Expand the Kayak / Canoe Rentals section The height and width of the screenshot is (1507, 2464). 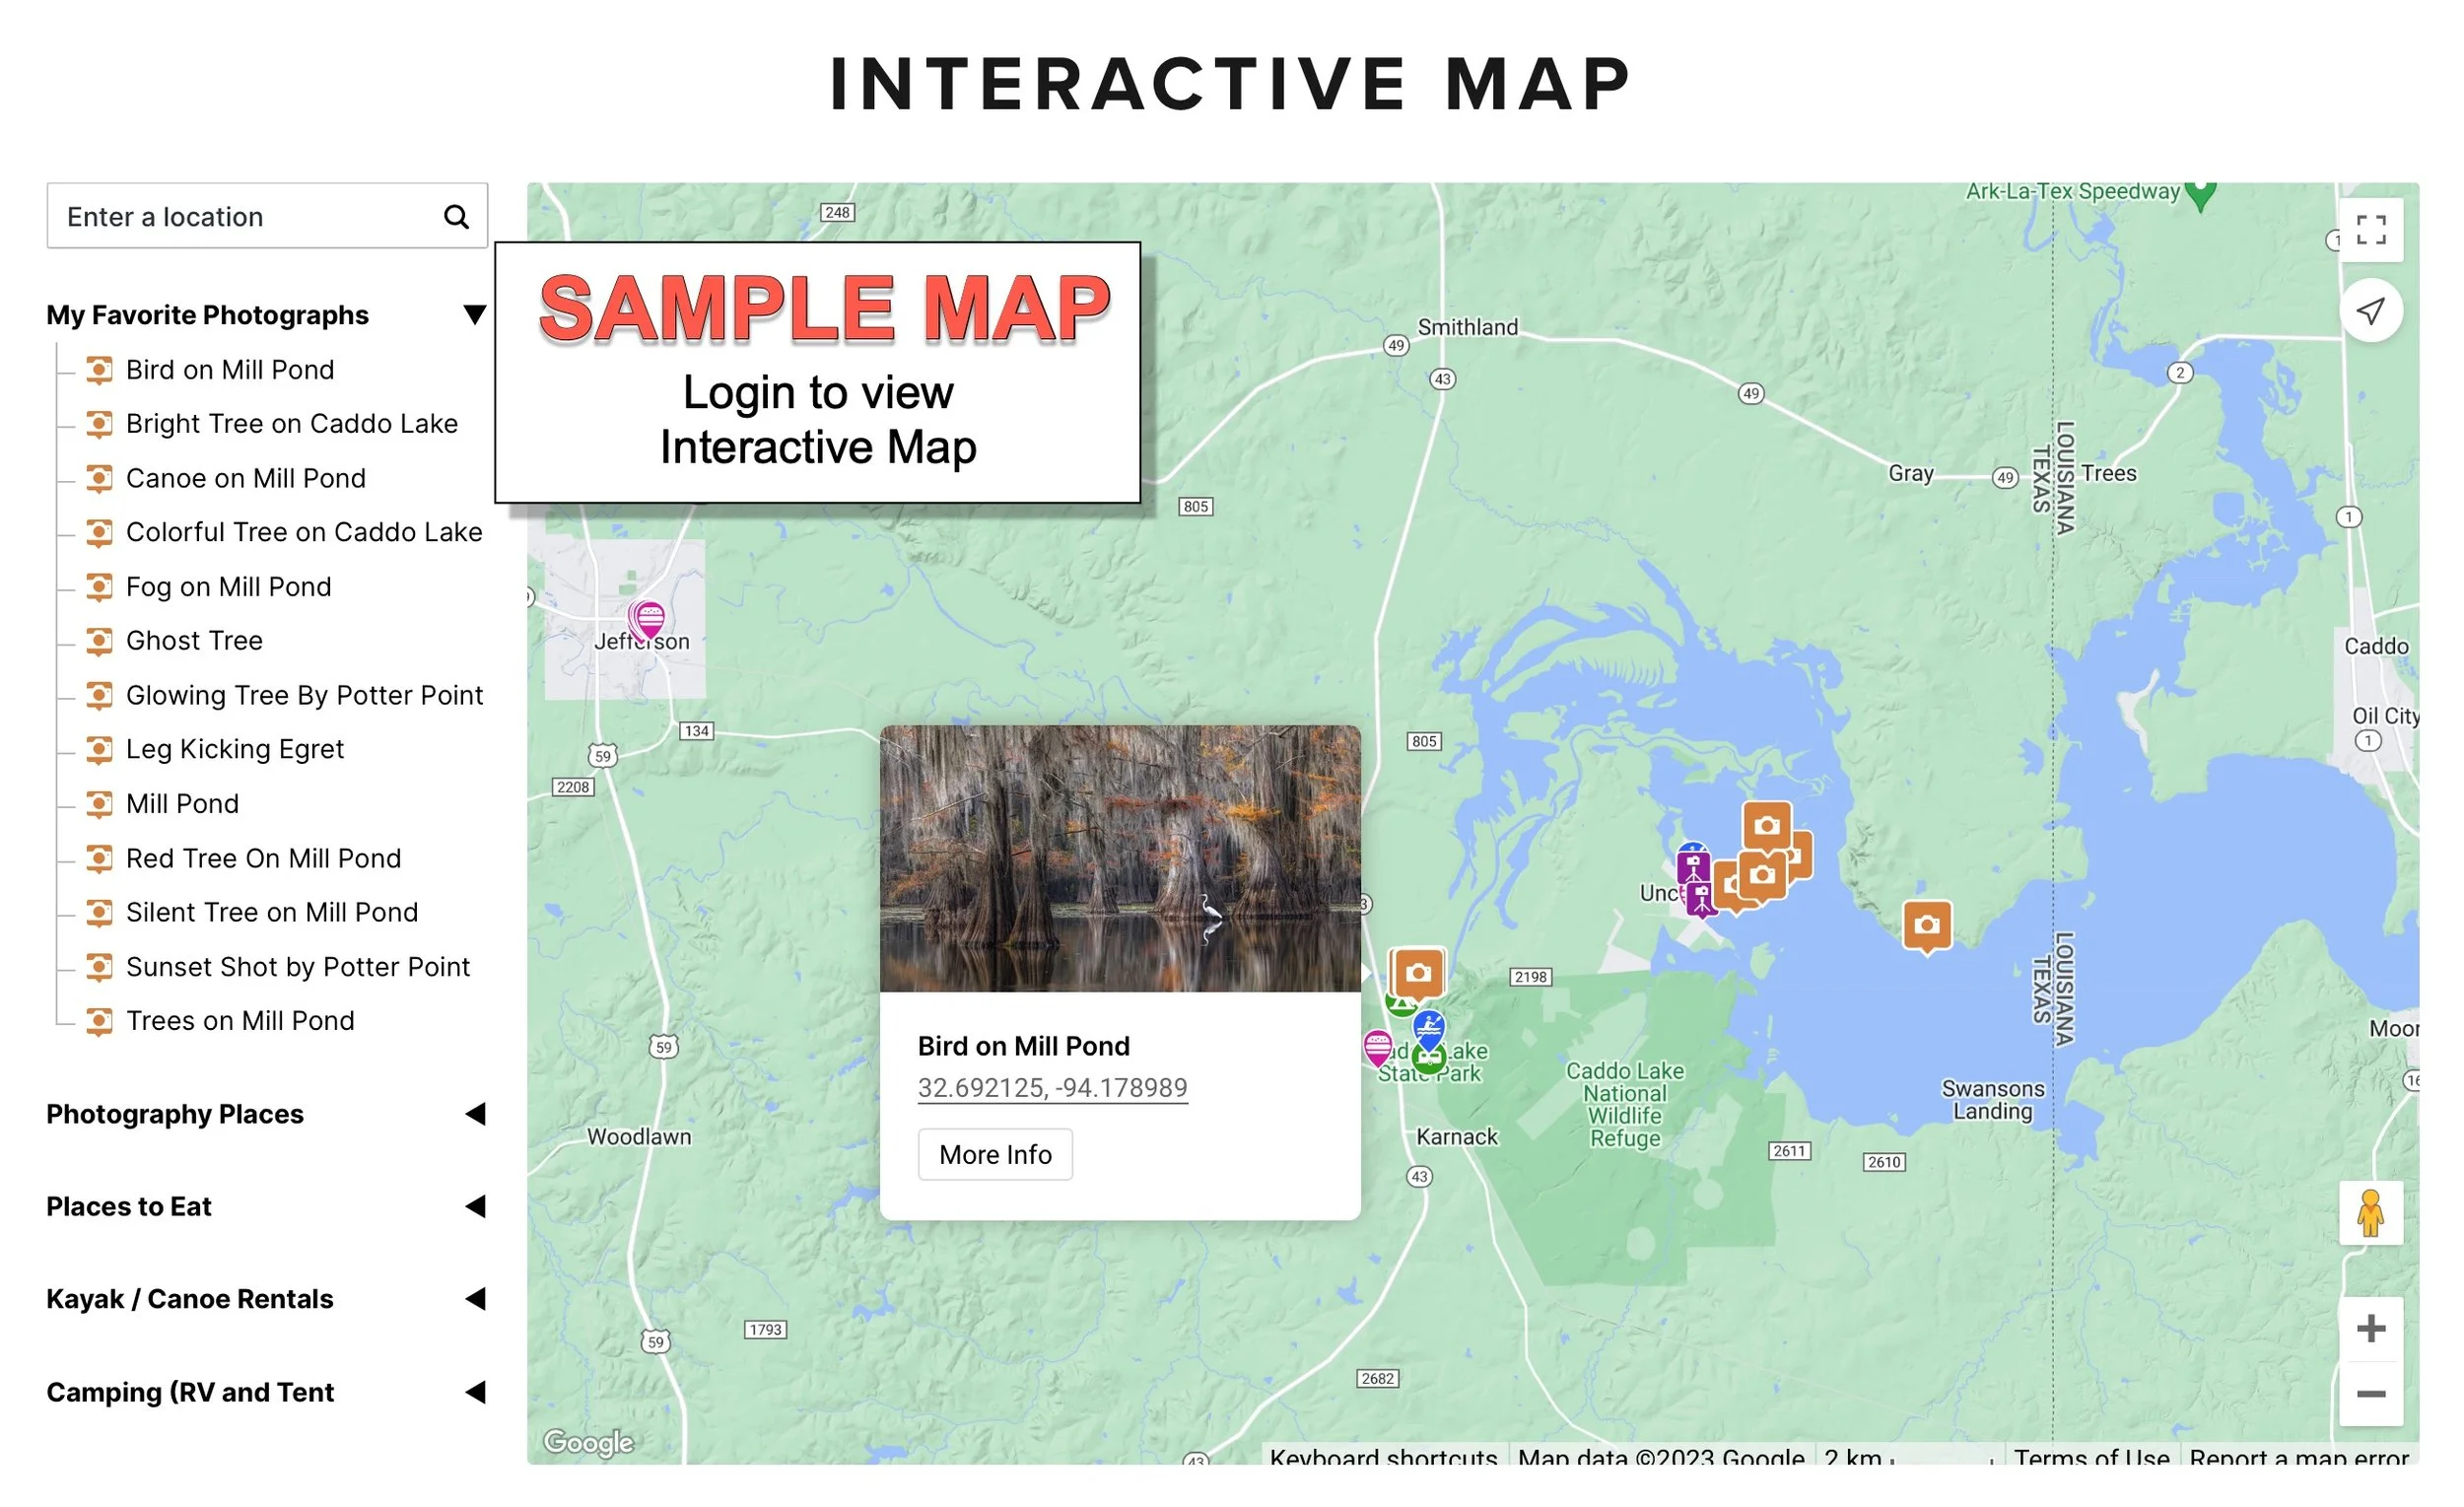(x=477, y=1298)
